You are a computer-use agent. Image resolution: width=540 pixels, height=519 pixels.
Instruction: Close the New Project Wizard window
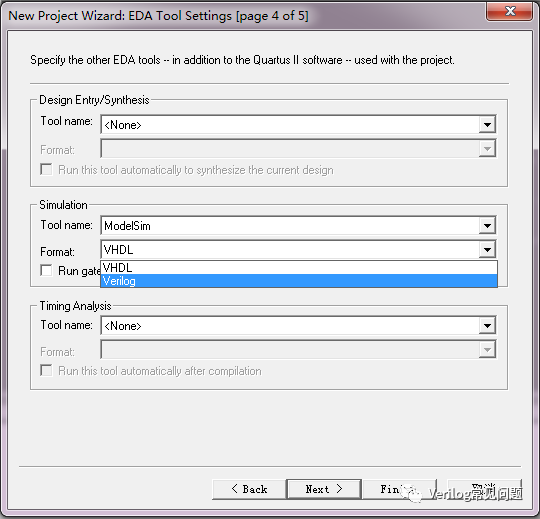(x=509, y=11)
